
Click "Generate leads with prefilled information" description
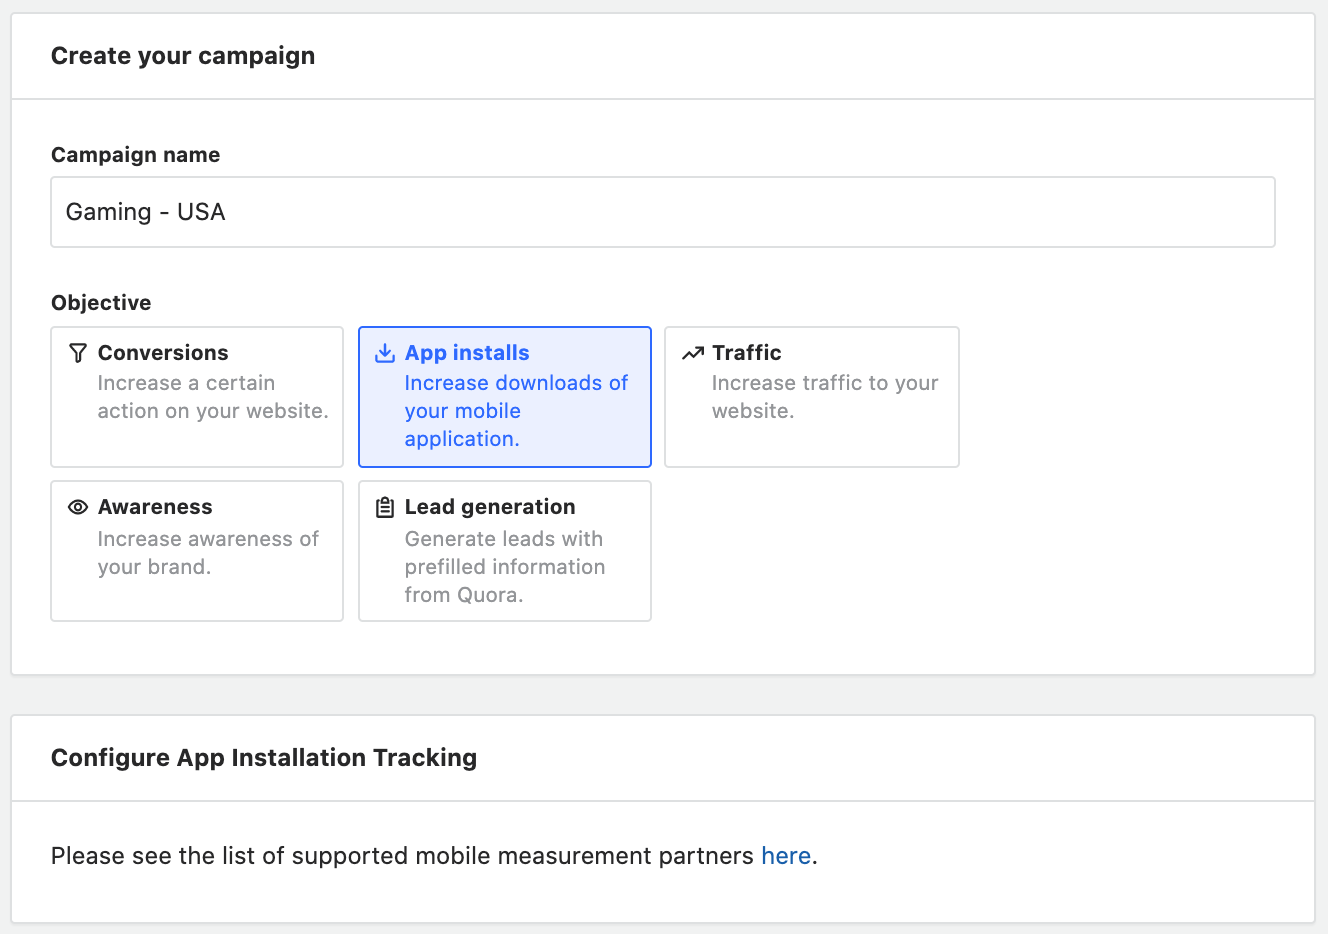[504, 567]
